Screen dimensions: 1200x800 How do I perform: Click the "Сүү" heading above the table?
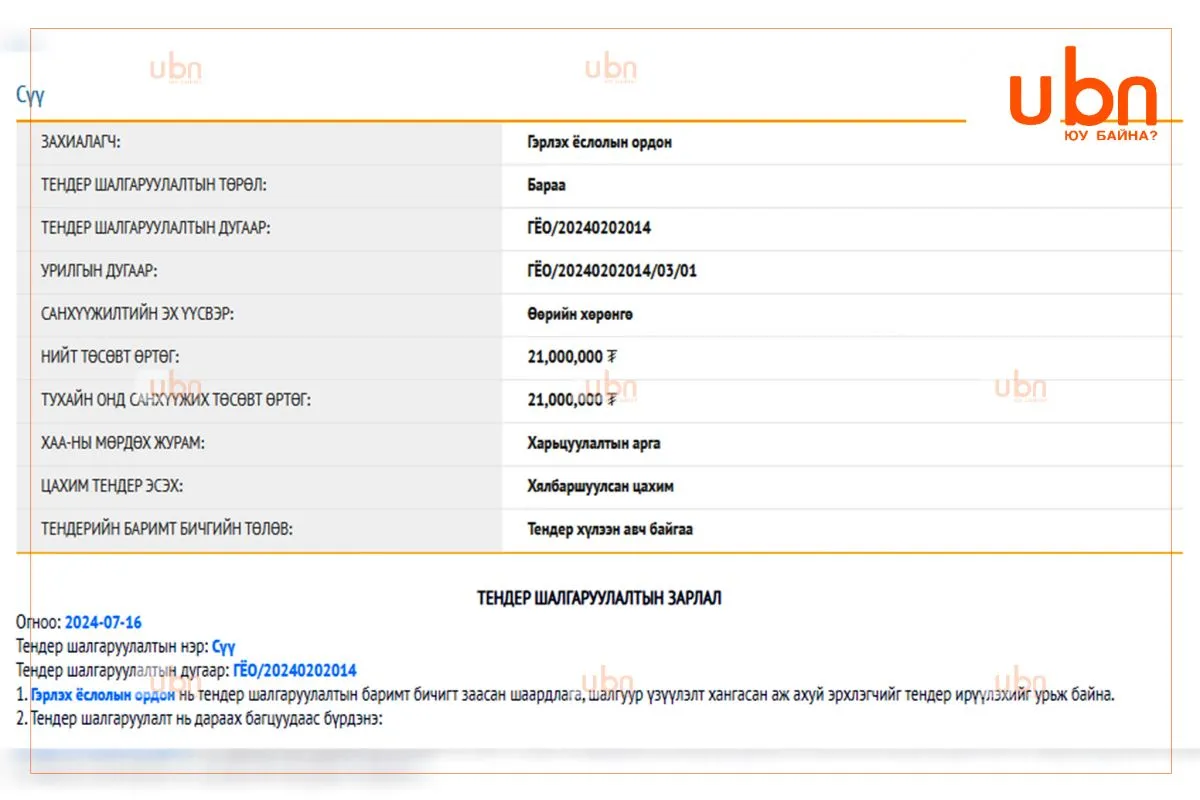click(30, 95)
